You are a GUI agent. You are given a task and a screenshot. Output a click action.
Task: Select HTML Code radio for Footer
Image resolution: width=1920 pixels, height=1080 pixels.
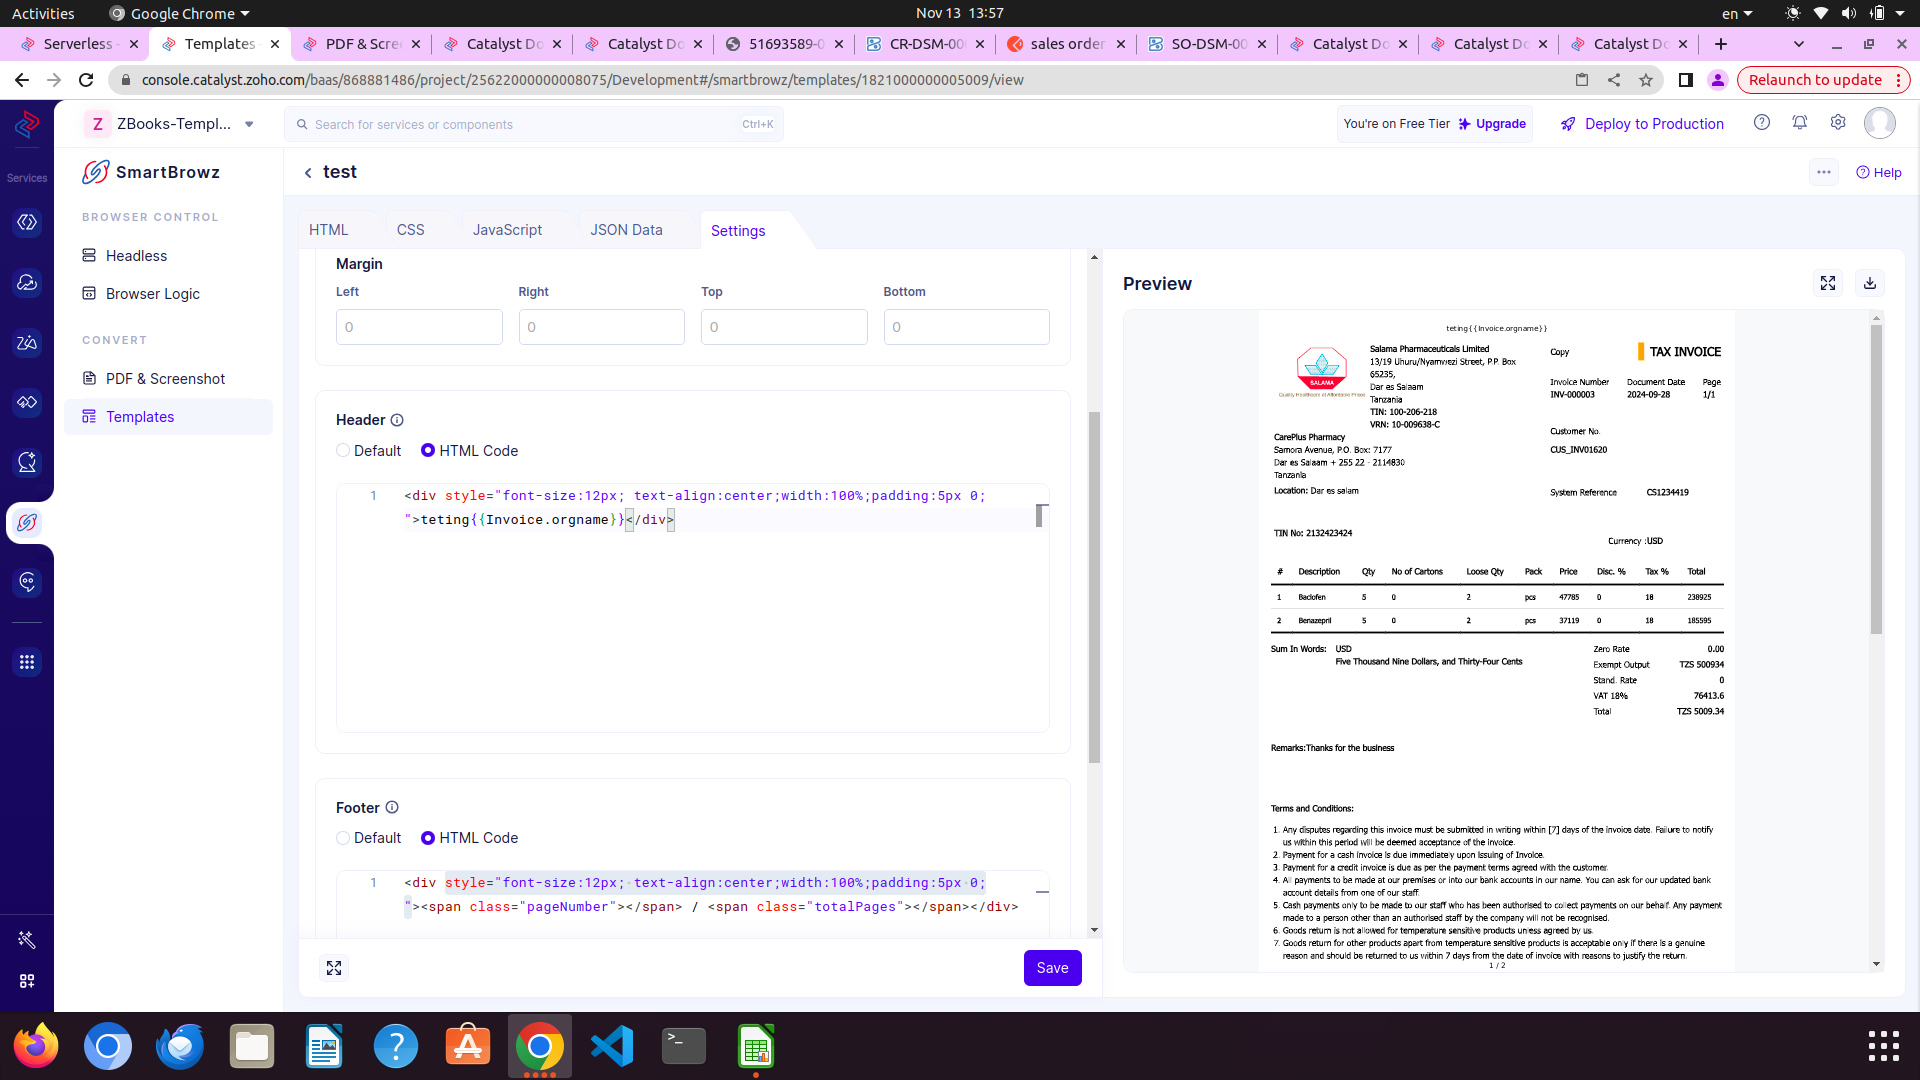click(x=428, y=838)
